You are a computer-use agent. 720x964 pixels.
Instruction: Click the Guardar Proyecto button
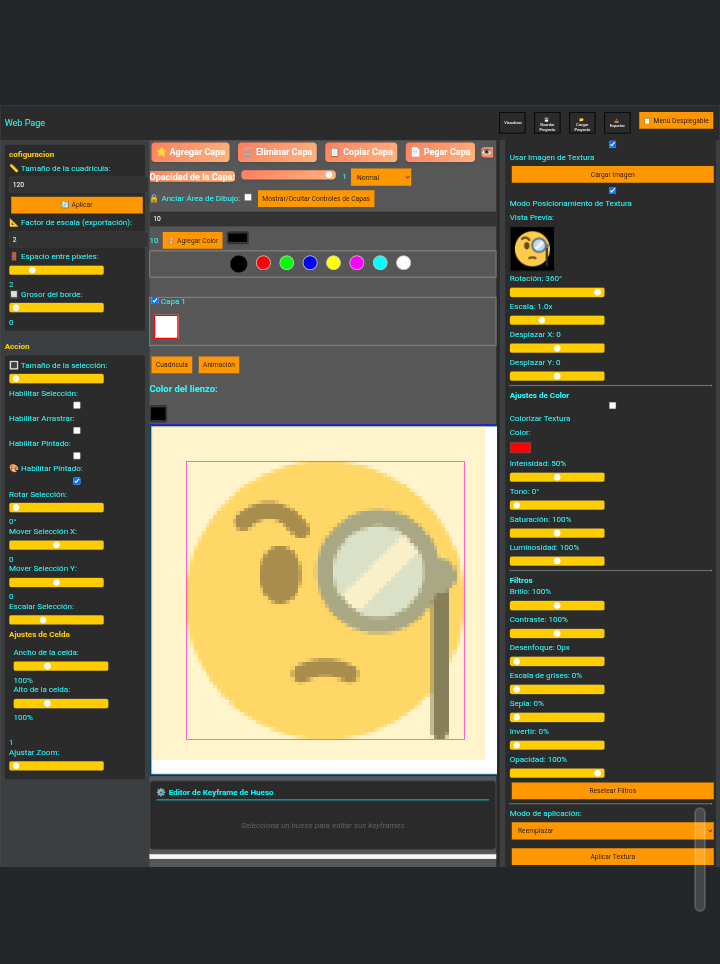(x=547, y=122)
